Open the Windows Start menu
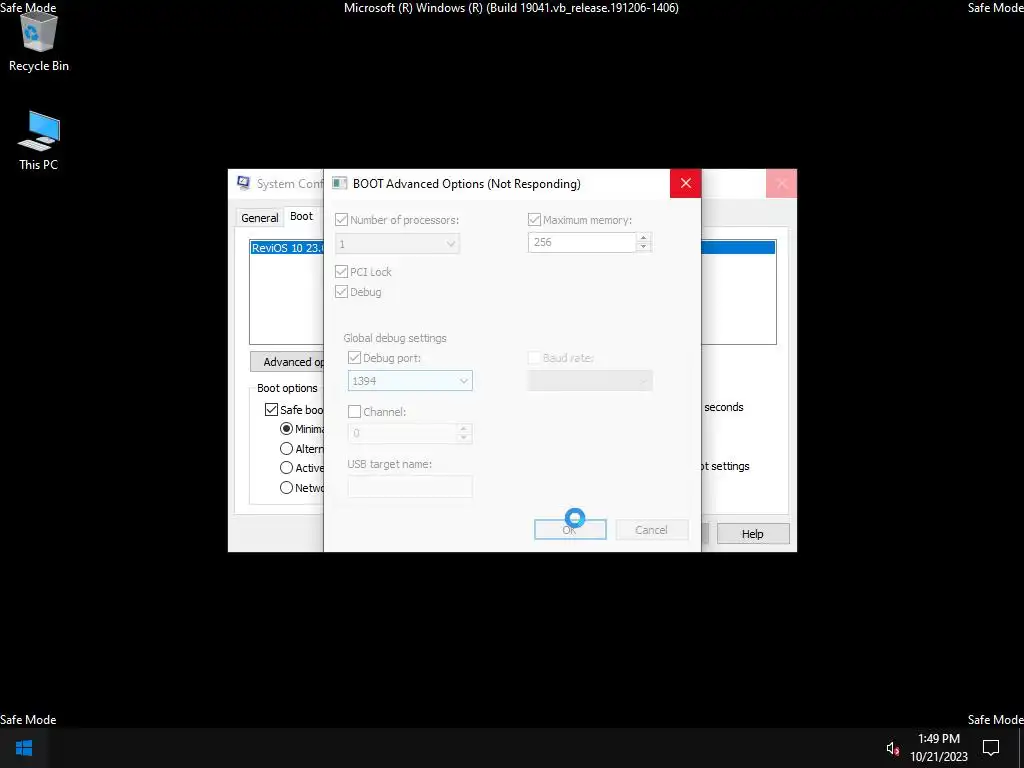This screenshot has width=1024, height=768. point(24,748)
